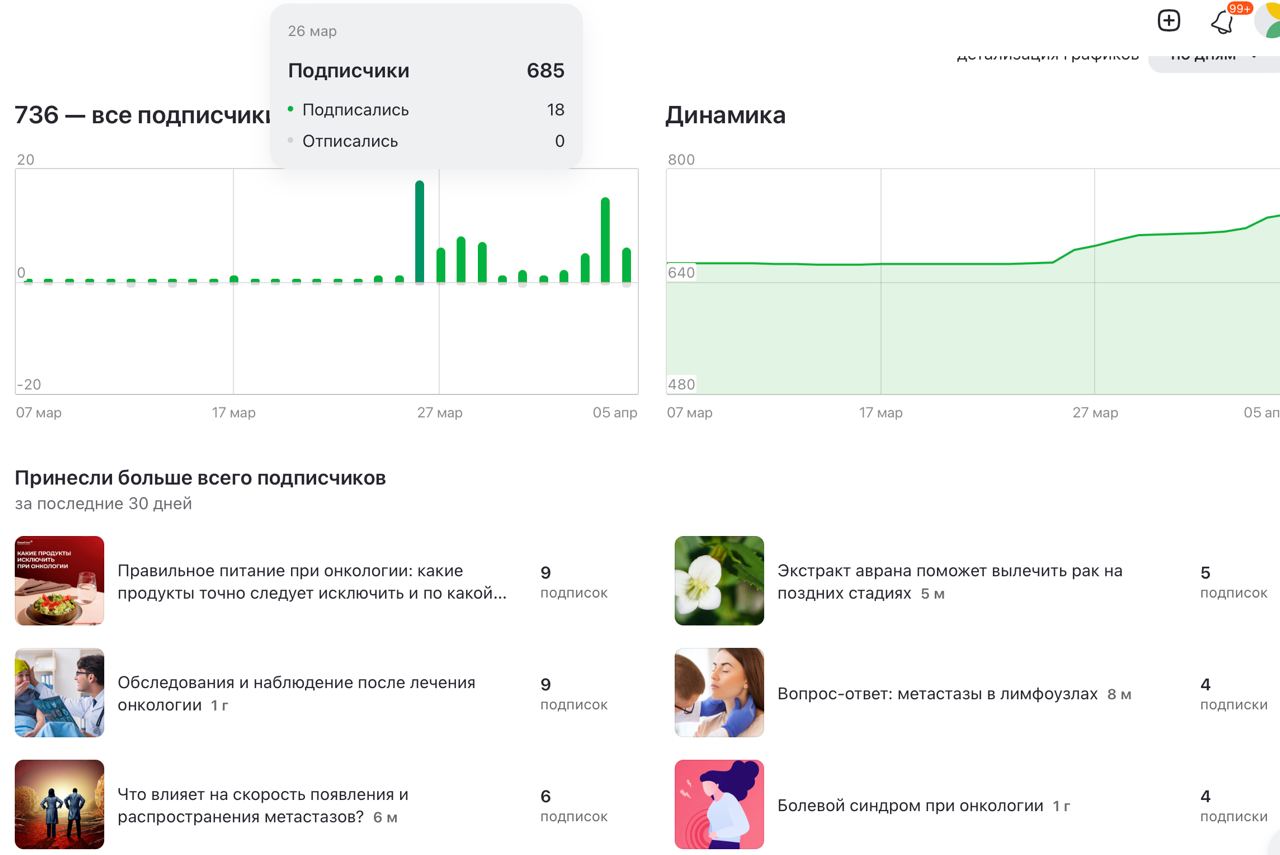Click the 'Подписались' row in the tooltip
Viewport: 1280px width, 855px height.
(x=426, y=110)
